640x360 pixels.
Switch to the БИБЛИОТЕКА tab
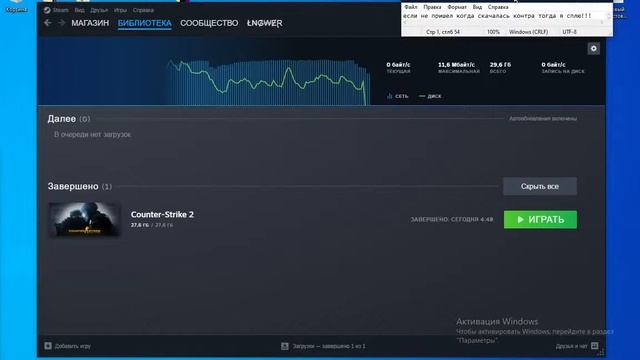[144, 23]
